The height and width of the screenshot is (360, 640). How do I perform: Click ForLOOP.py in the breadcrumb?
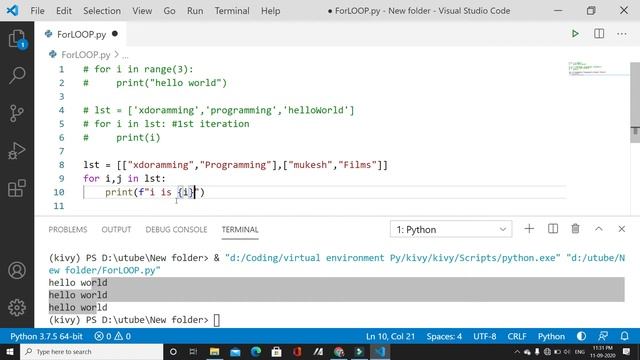coord(86,55)
